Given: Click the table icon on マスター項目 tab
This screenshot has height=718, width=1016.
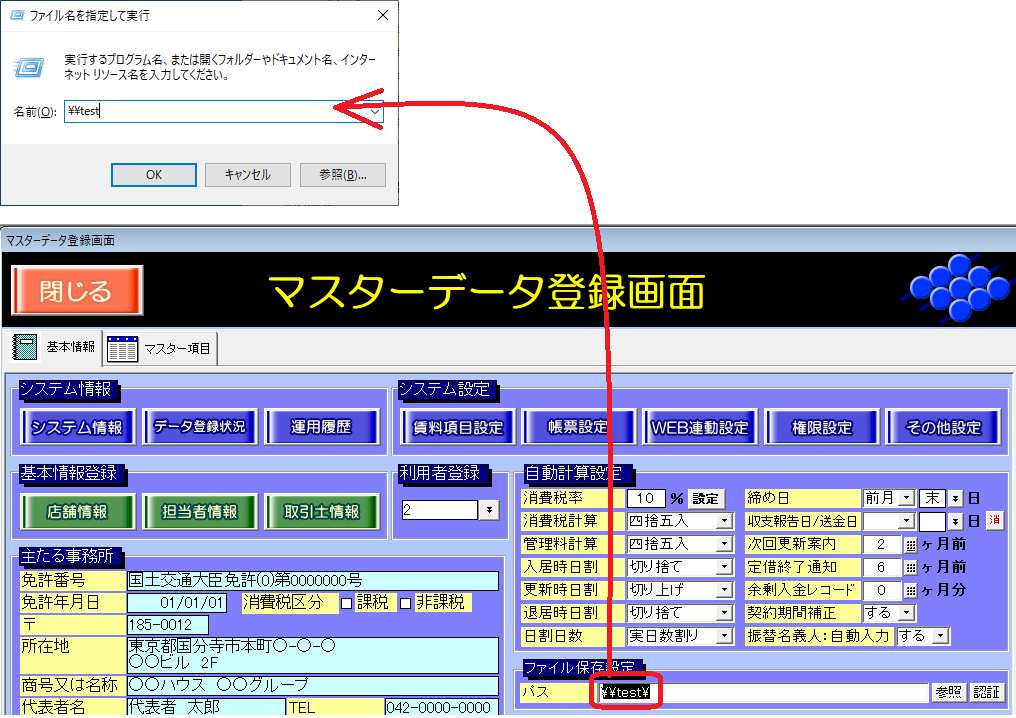Looking at the screenshot, I should pos(122,349).
